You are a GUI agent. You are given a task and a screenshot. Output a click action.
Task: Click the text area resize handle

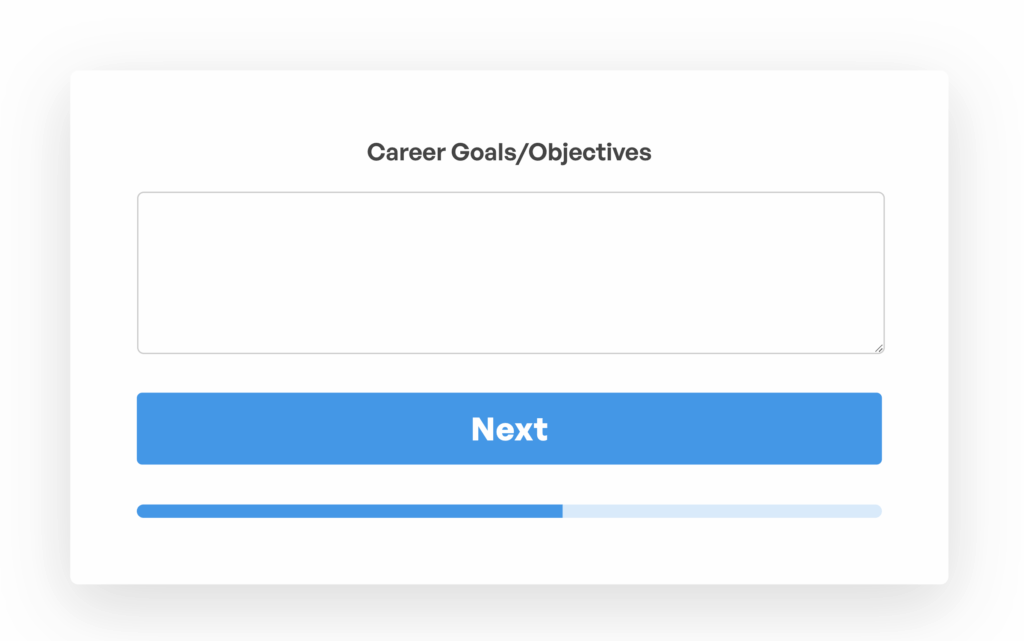click(879, 348)
